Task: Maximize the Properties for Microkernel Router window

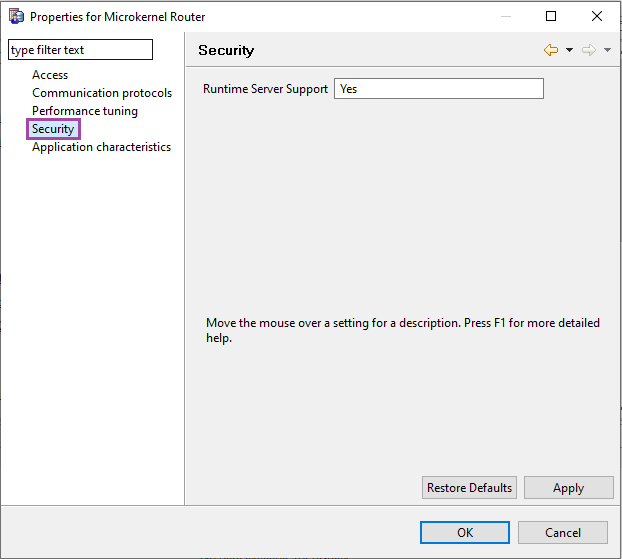Action: (551, 16)
